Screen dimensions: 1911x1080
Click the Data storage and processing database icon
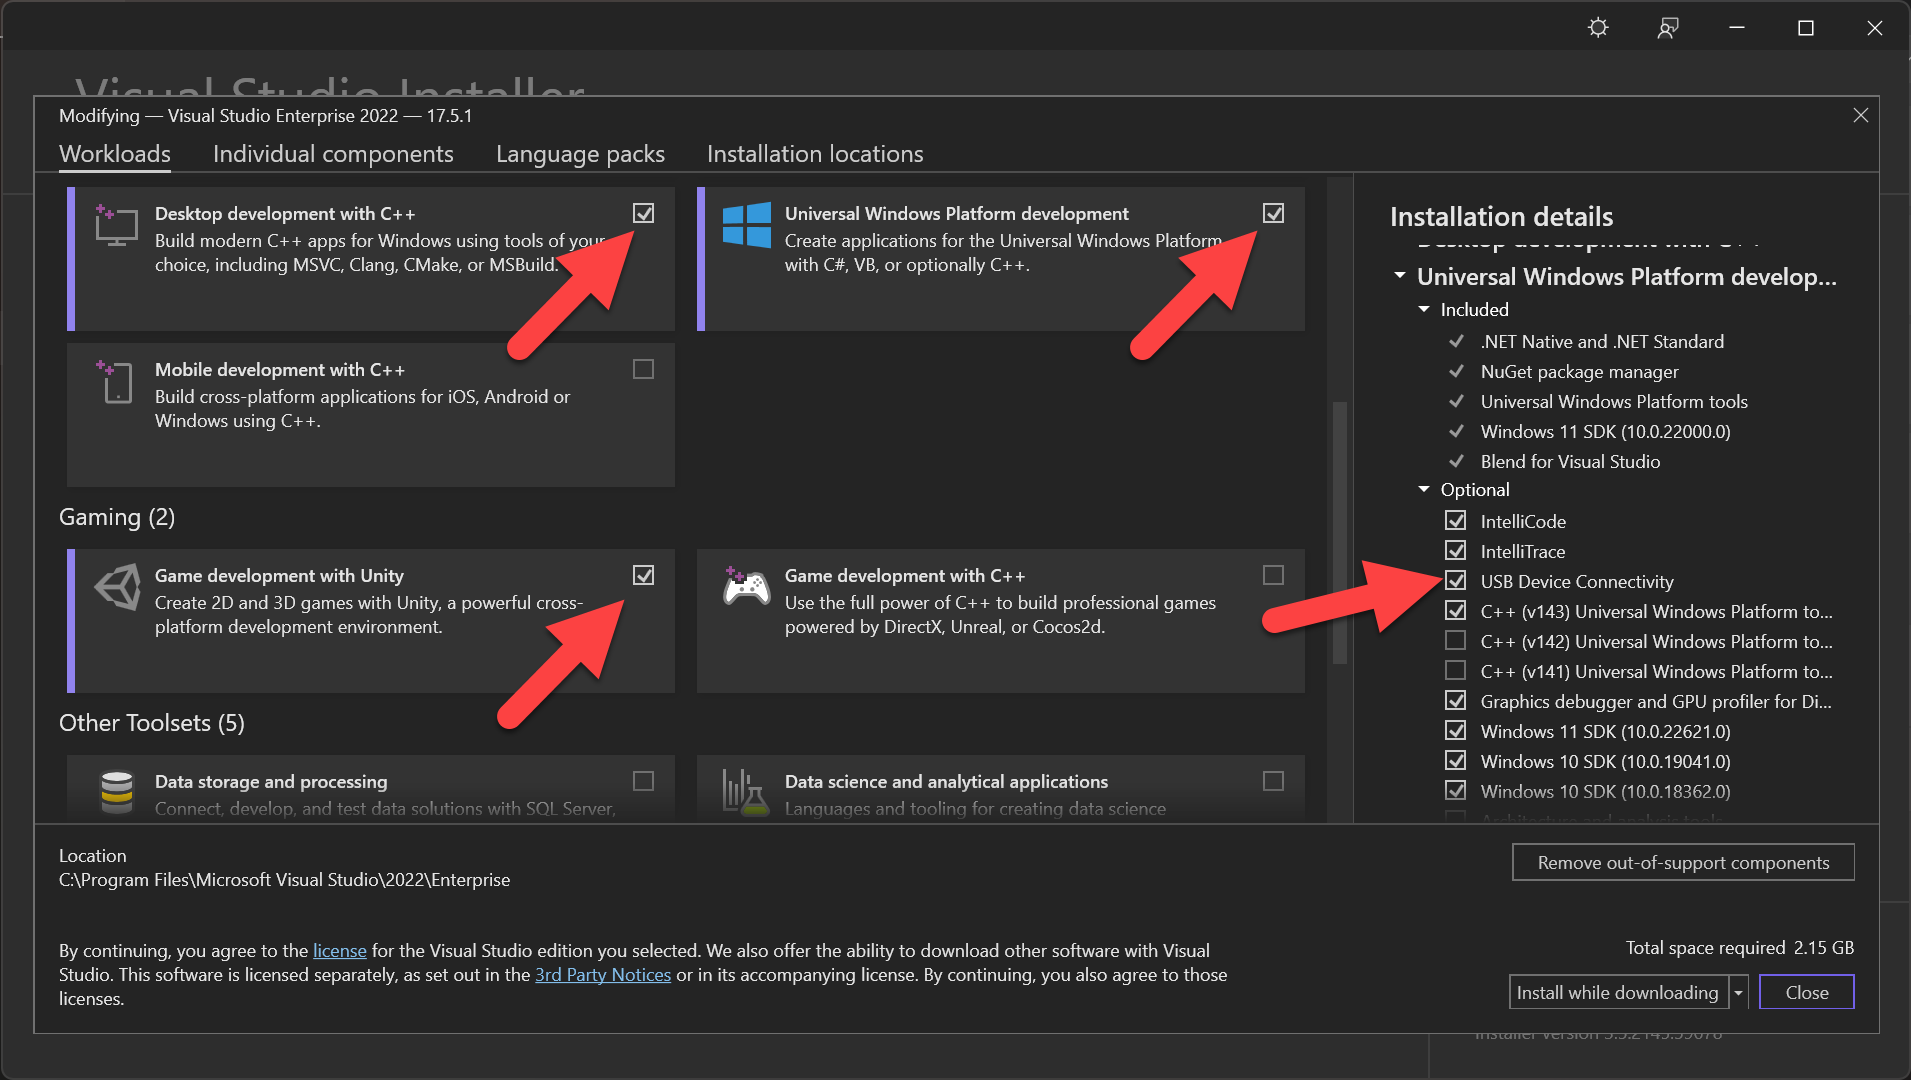tap(117, 792)
